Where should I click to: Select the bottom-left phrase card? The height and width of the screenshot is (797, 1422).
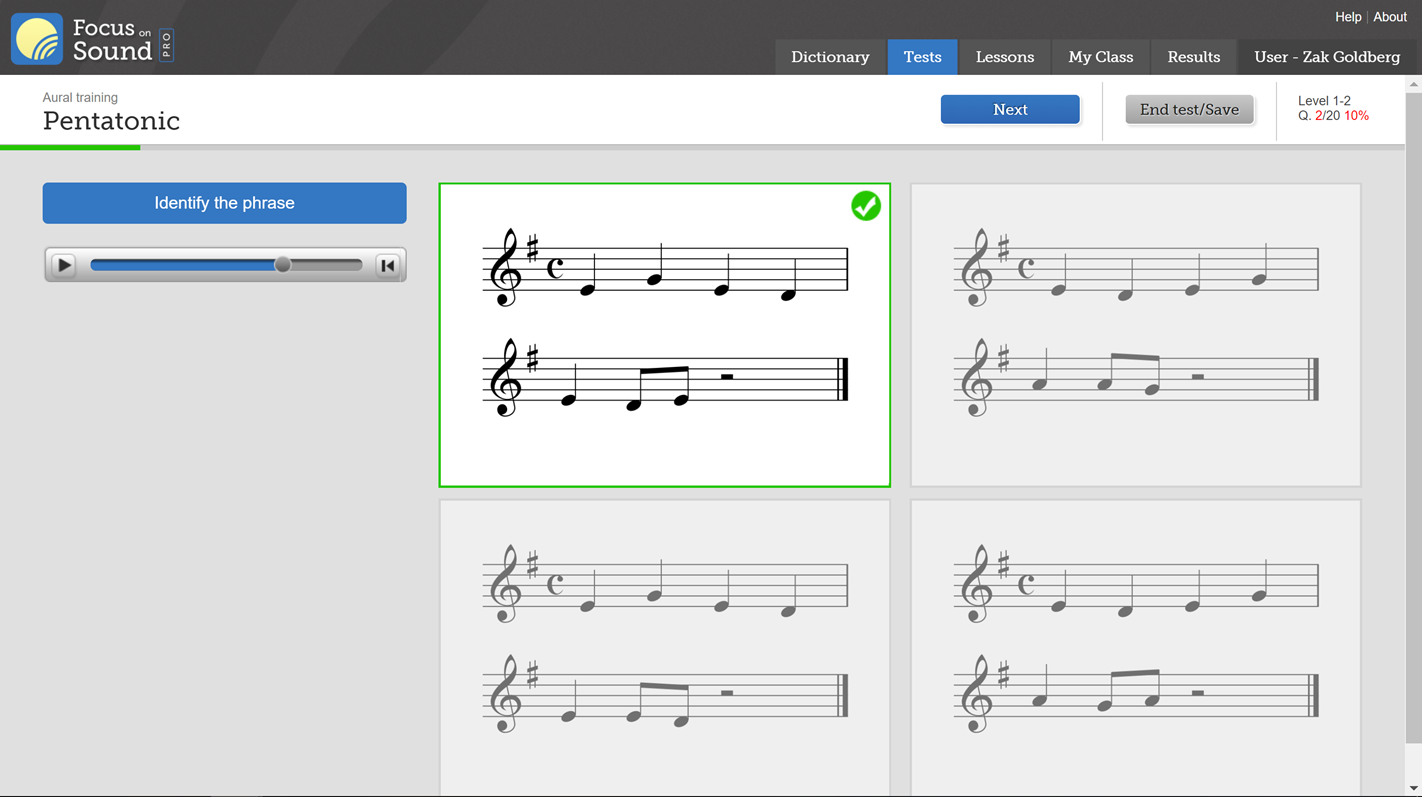pyautogui.click(x=664, y=648)
